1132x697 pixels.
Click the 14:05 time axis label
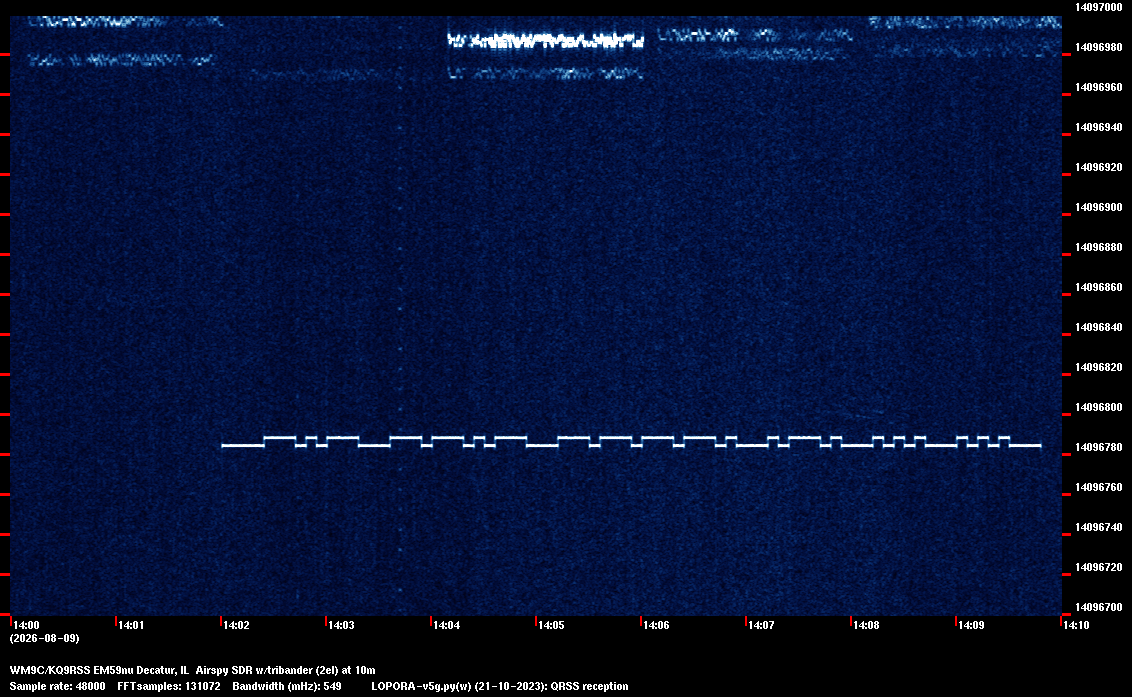click(x=552, y=625)
